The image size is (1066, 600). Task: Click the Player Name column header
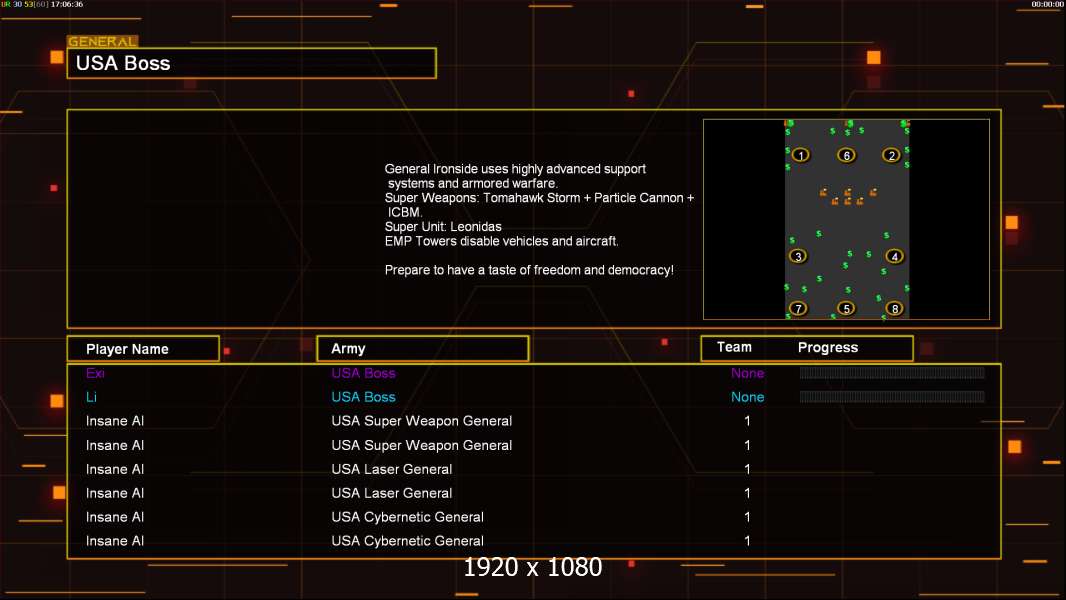(143, 349)
